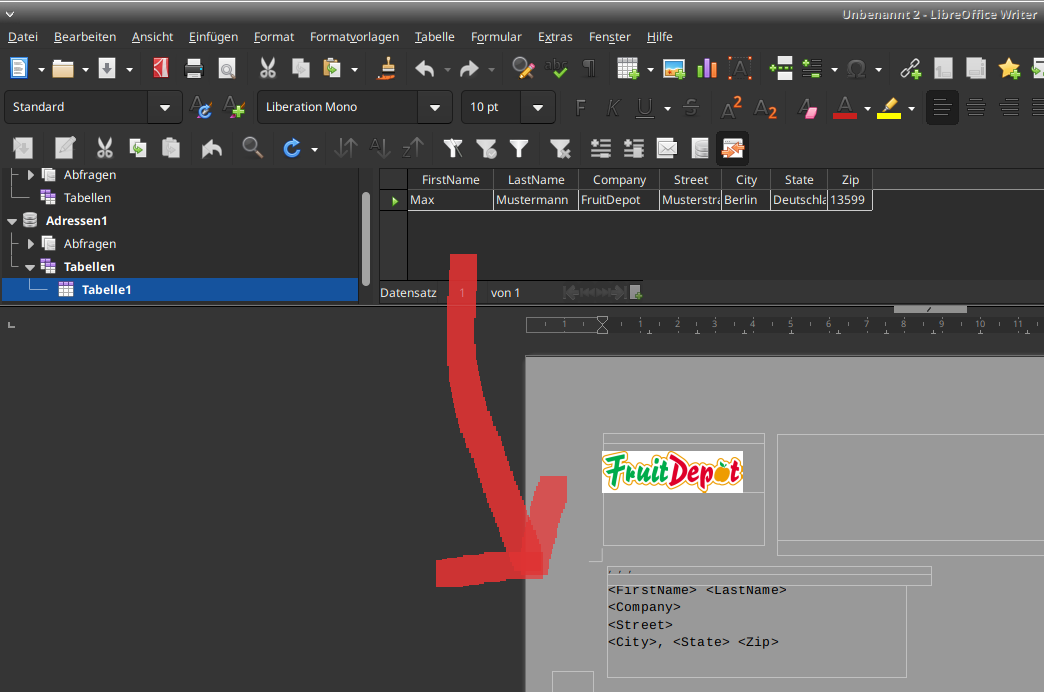Open the Tabelle menu

point(434,37)
